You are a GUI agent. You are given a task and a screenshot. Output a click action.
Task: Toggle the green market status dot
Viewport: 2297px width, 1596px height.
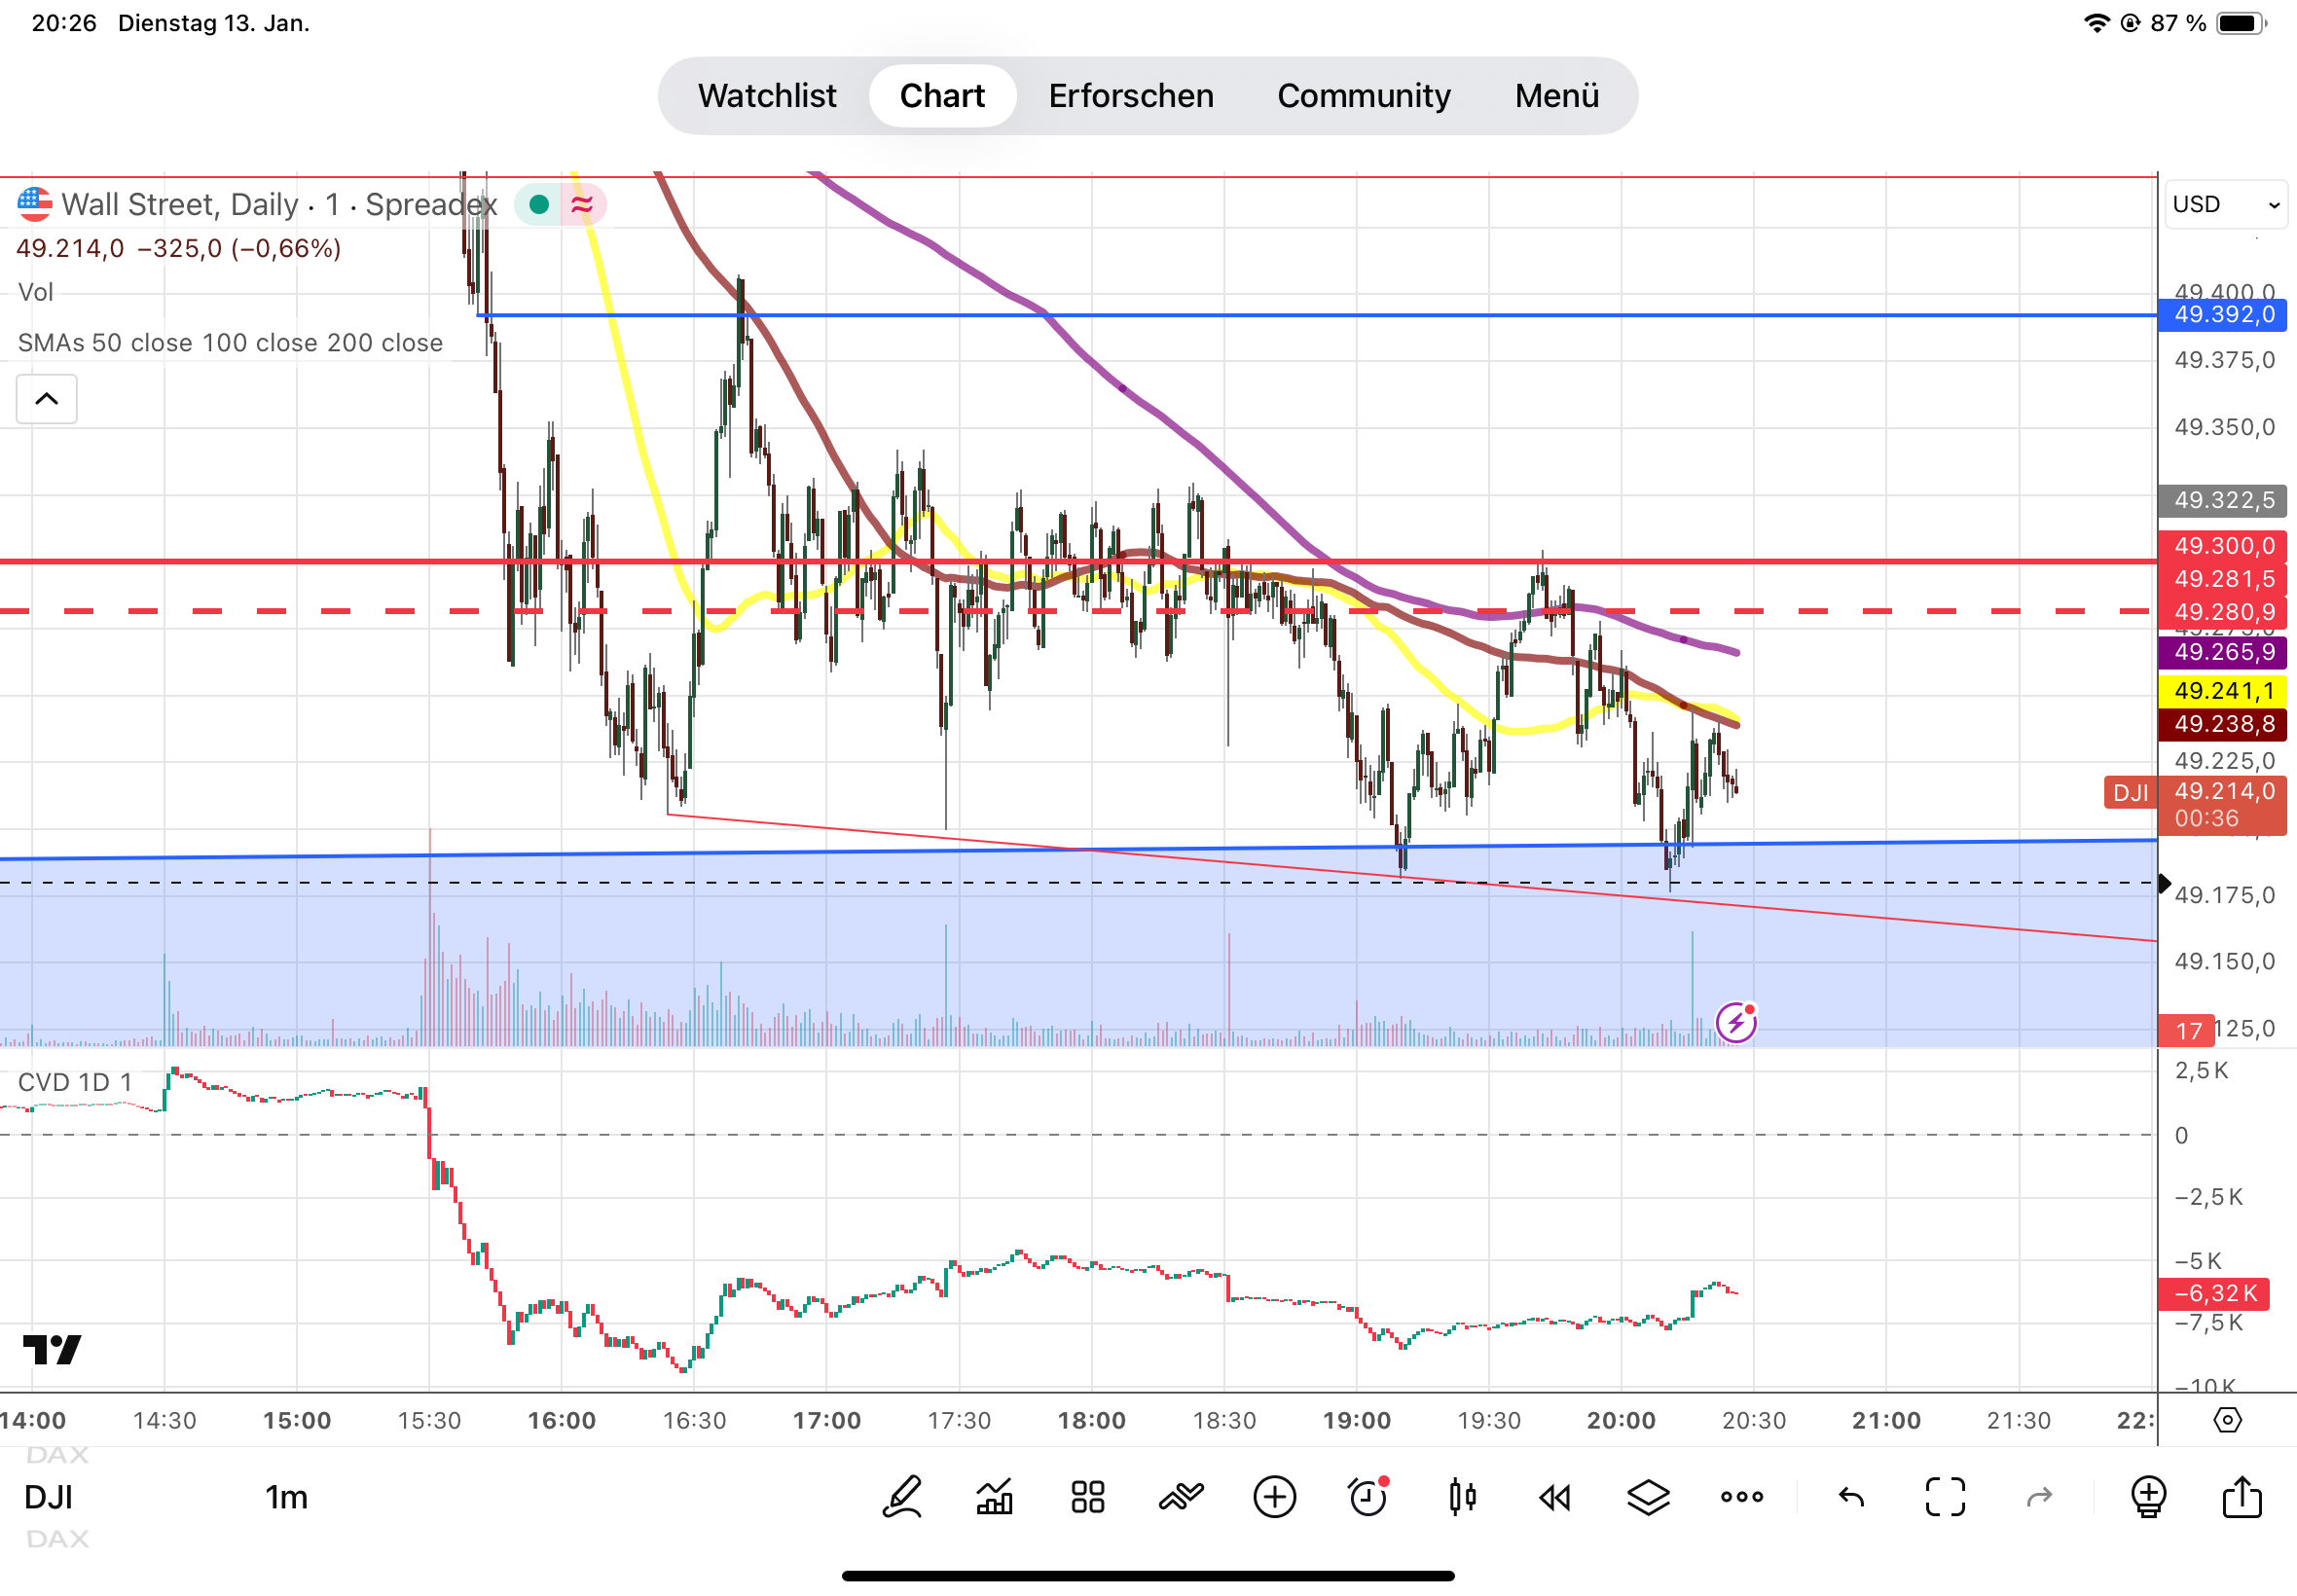(539, 205)
